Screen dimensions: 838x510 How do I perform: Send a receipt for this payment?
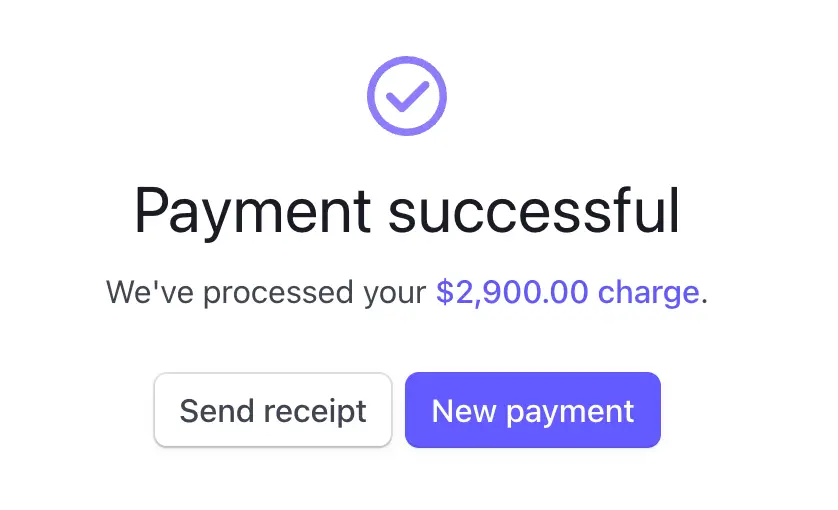pyautogui.click(x=273, y=410)
